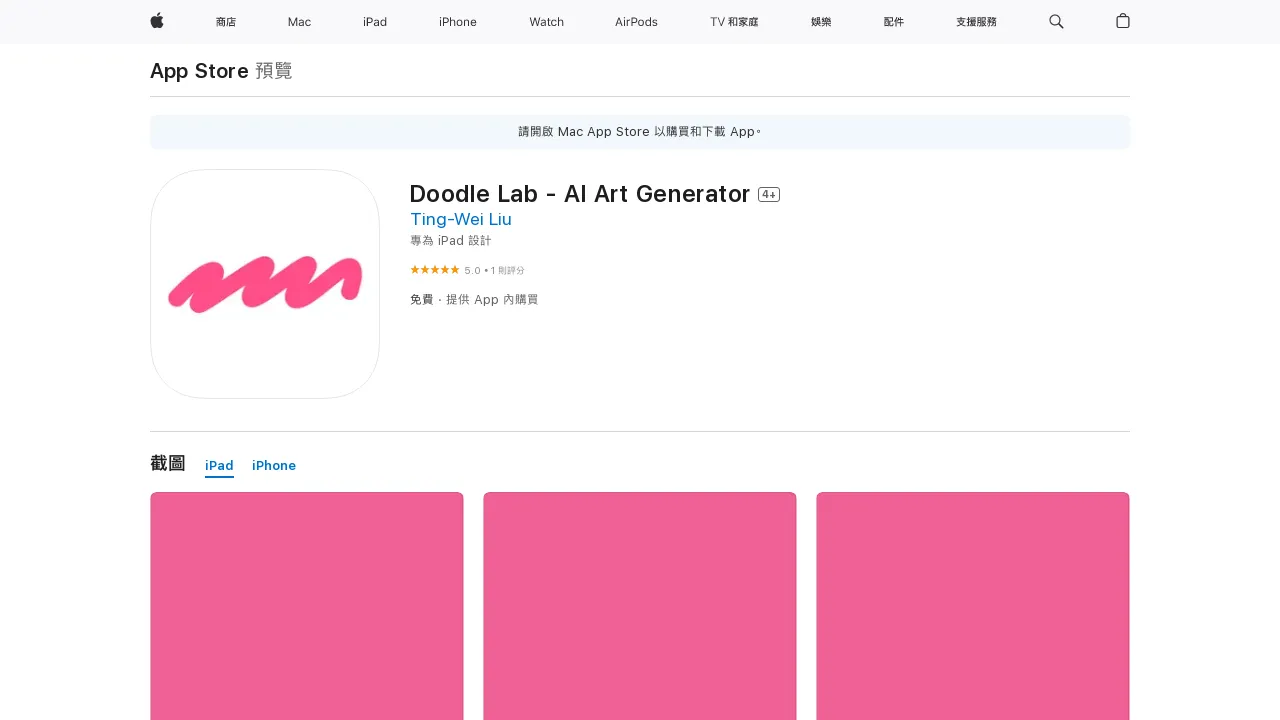The image size is (1280, 720).
Task: Select the iPad screenshots tab
Action: [219, 466]
